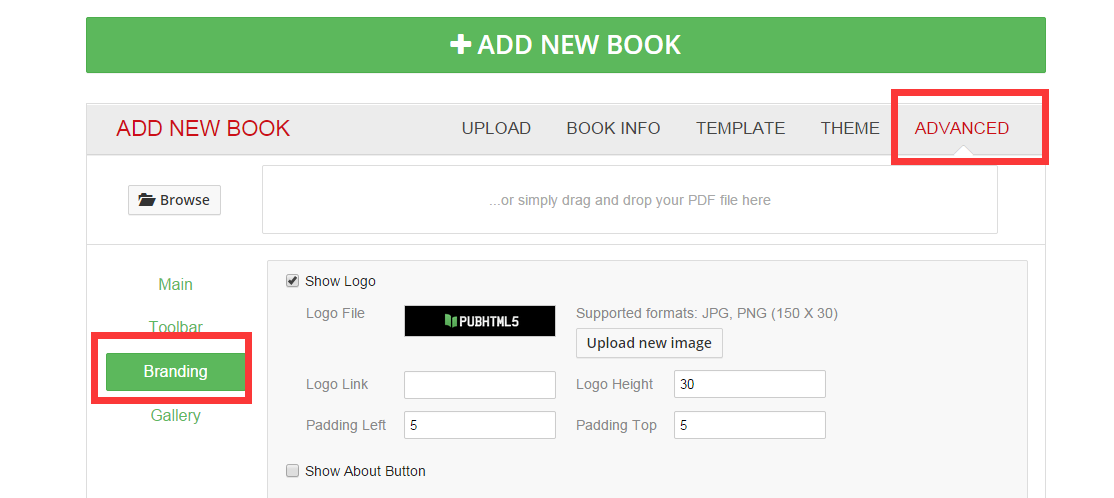Click into the Logo Height field
The image size is (1114, 498).
pos(750,384)
